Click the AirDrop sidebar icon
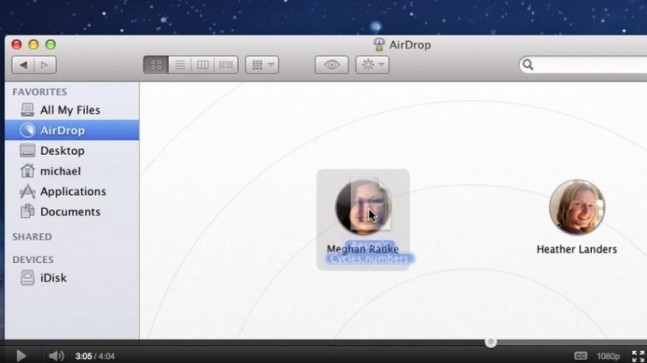 point(27,130)
